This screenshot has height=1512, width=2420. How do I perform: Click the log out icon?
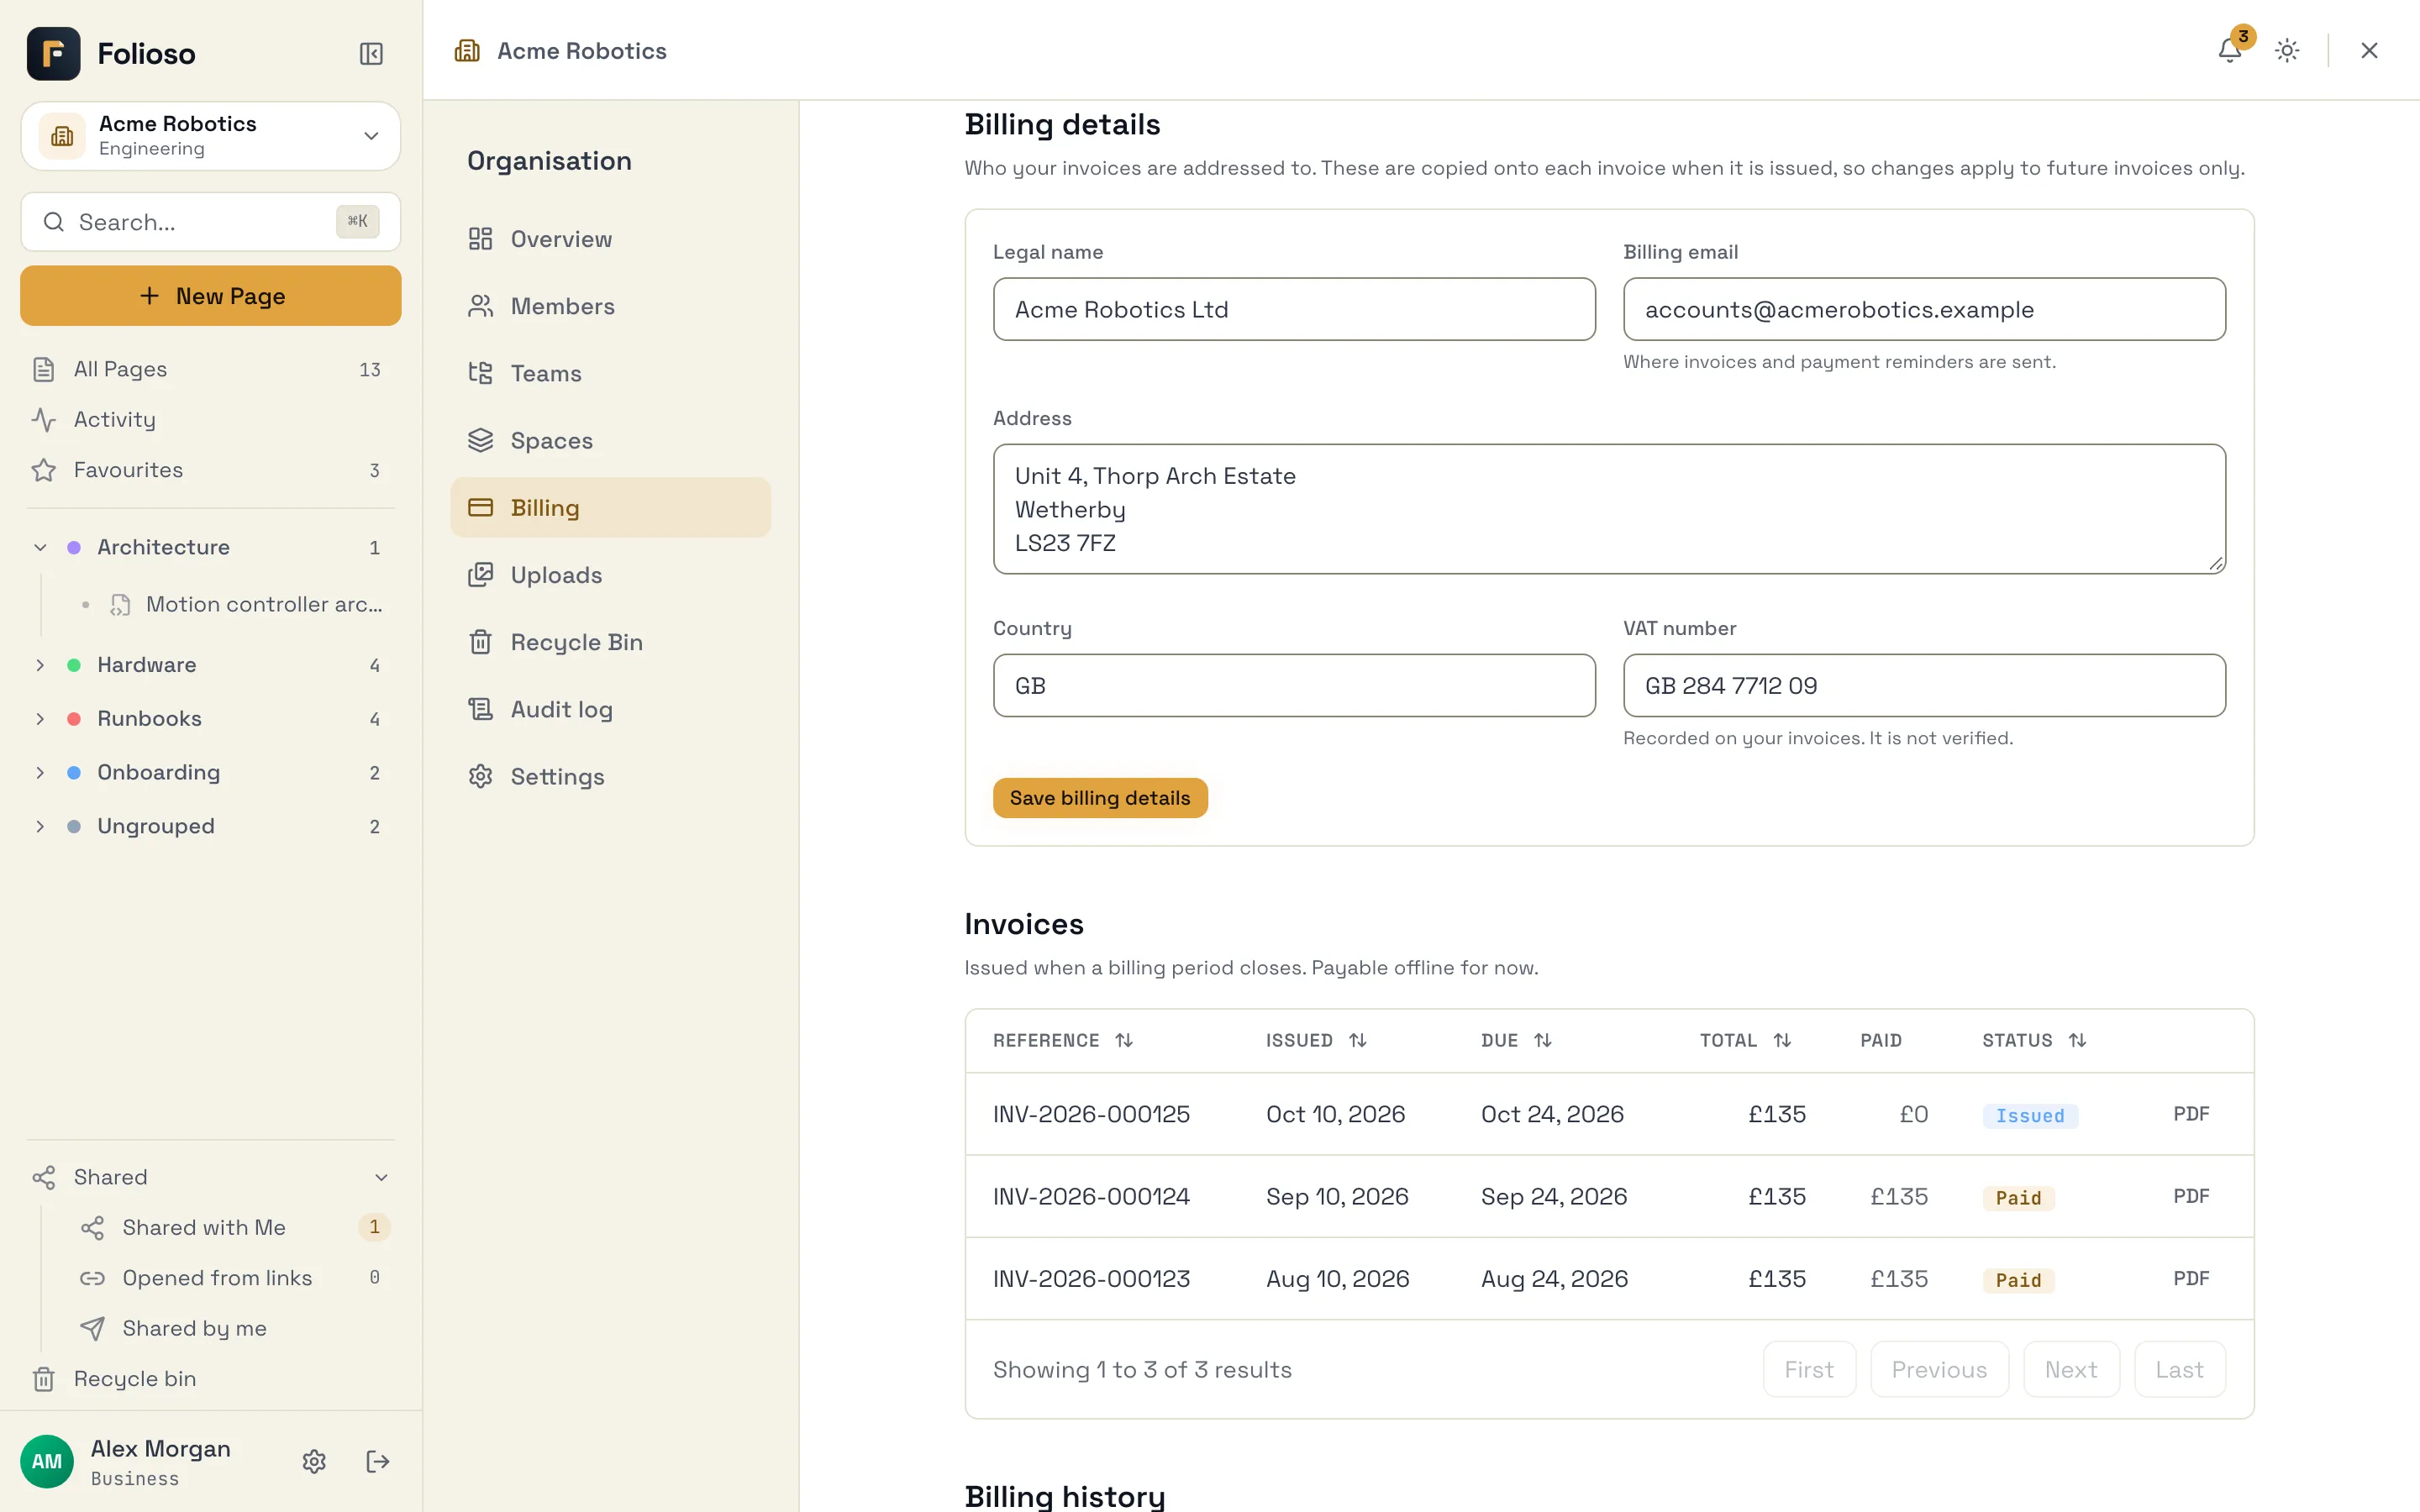(378, 1461)
